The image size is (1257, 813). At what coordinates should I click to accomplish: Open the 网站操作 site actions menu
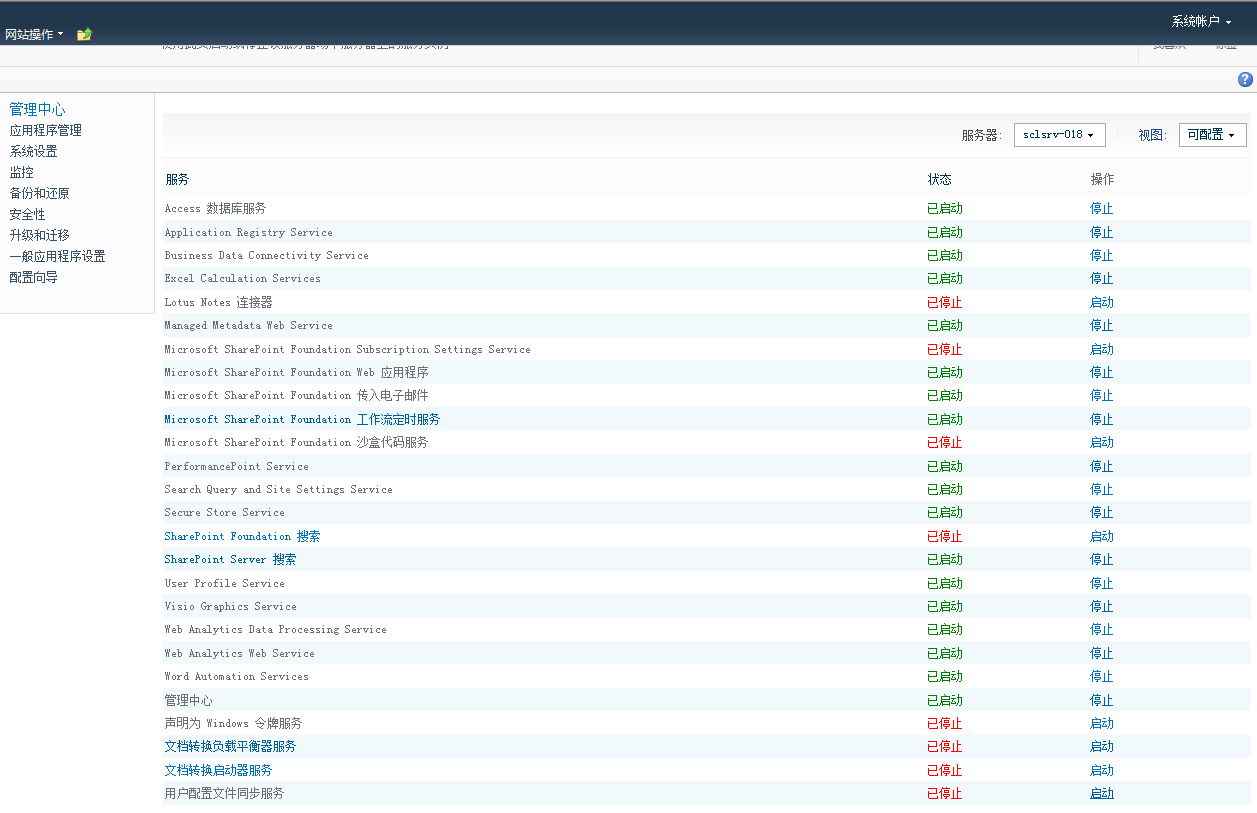pyautogui.click(x=34, y=34)
